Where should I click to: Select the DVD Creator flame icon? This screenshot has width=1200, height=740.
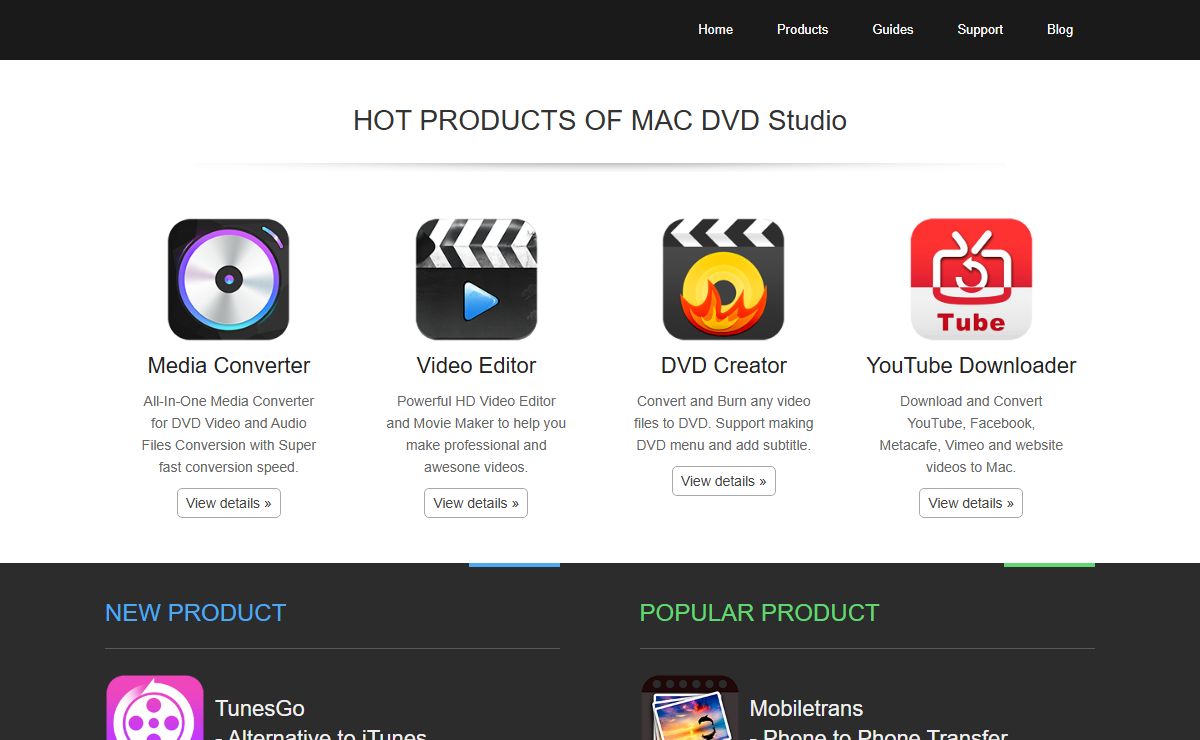(723, 279)
